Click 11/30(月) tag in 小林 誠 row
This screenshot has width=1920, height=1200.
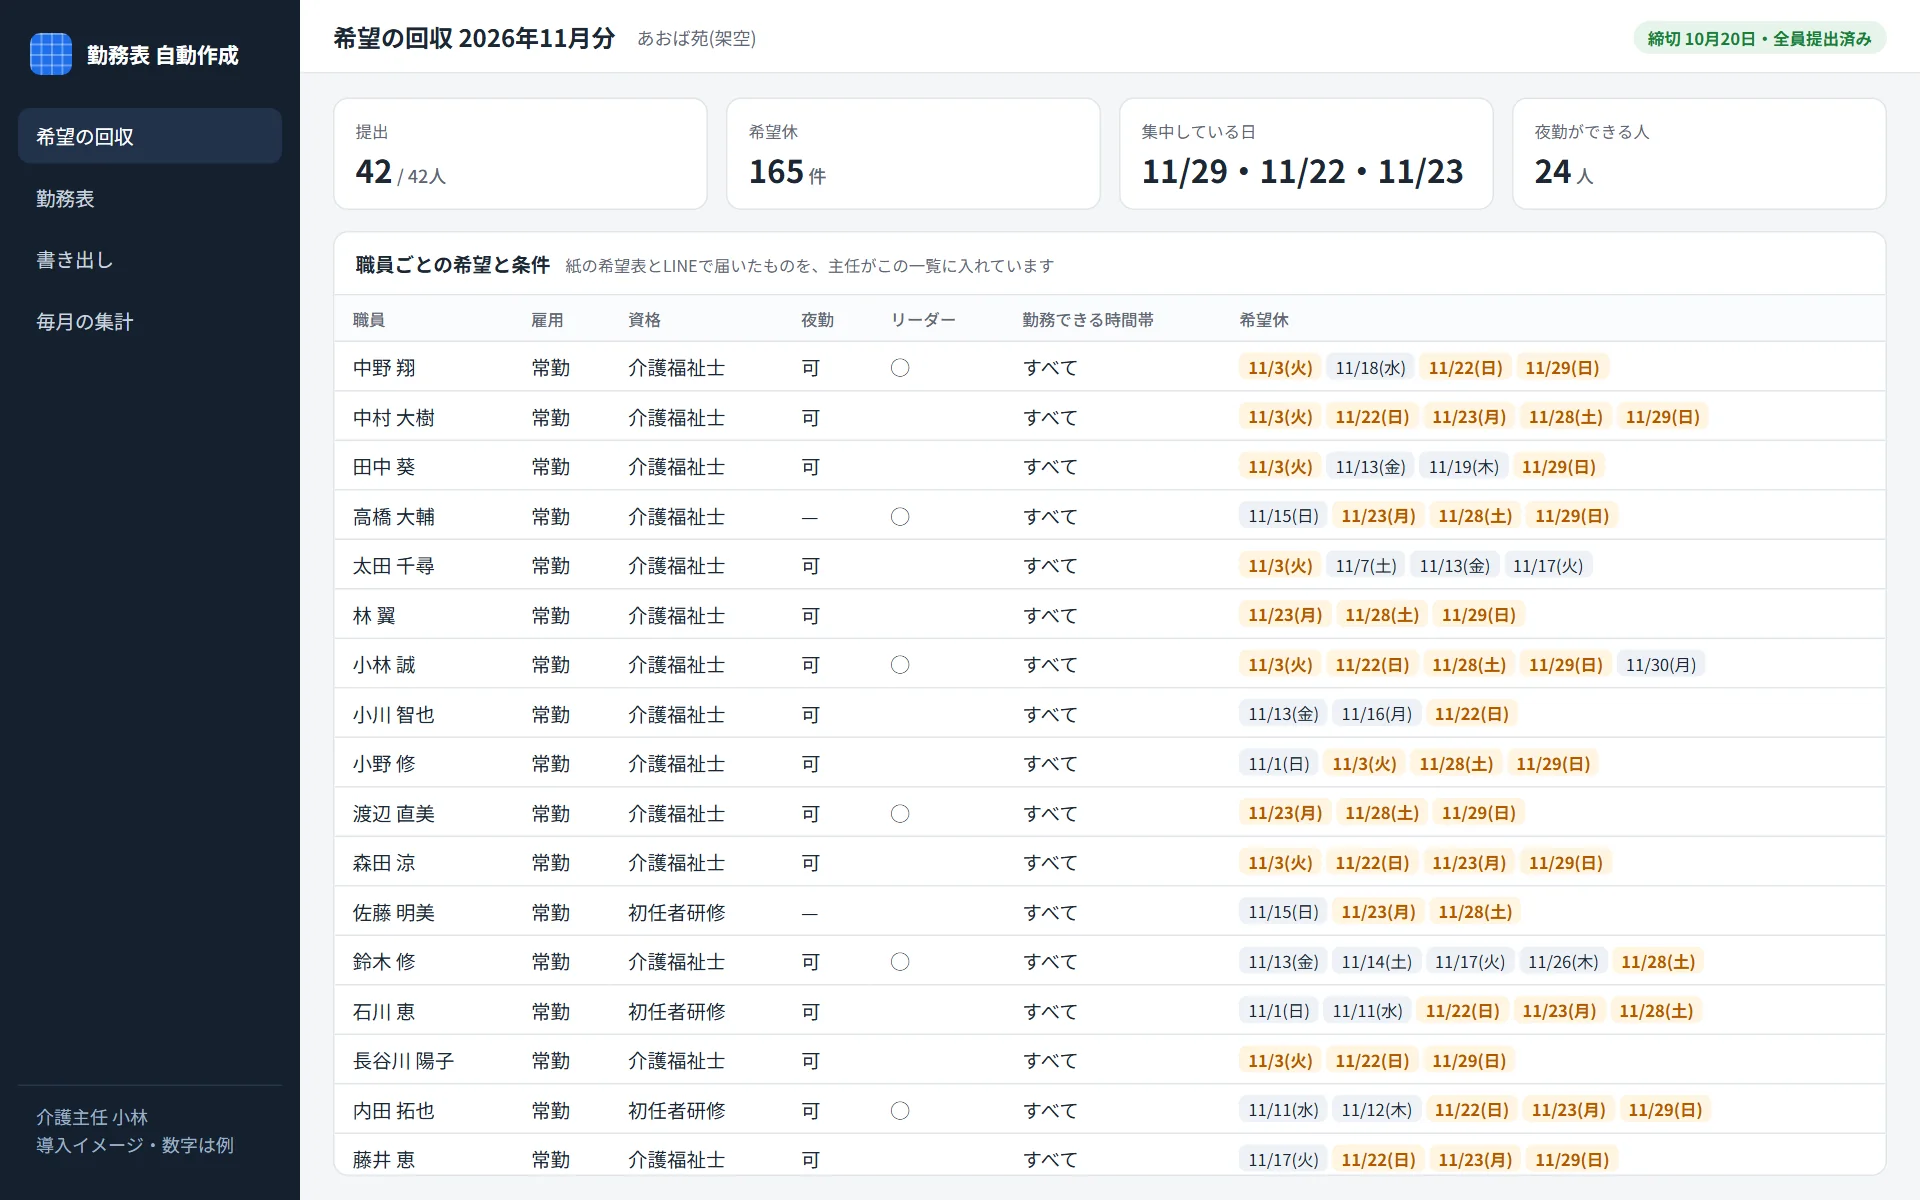[1660, 665]
